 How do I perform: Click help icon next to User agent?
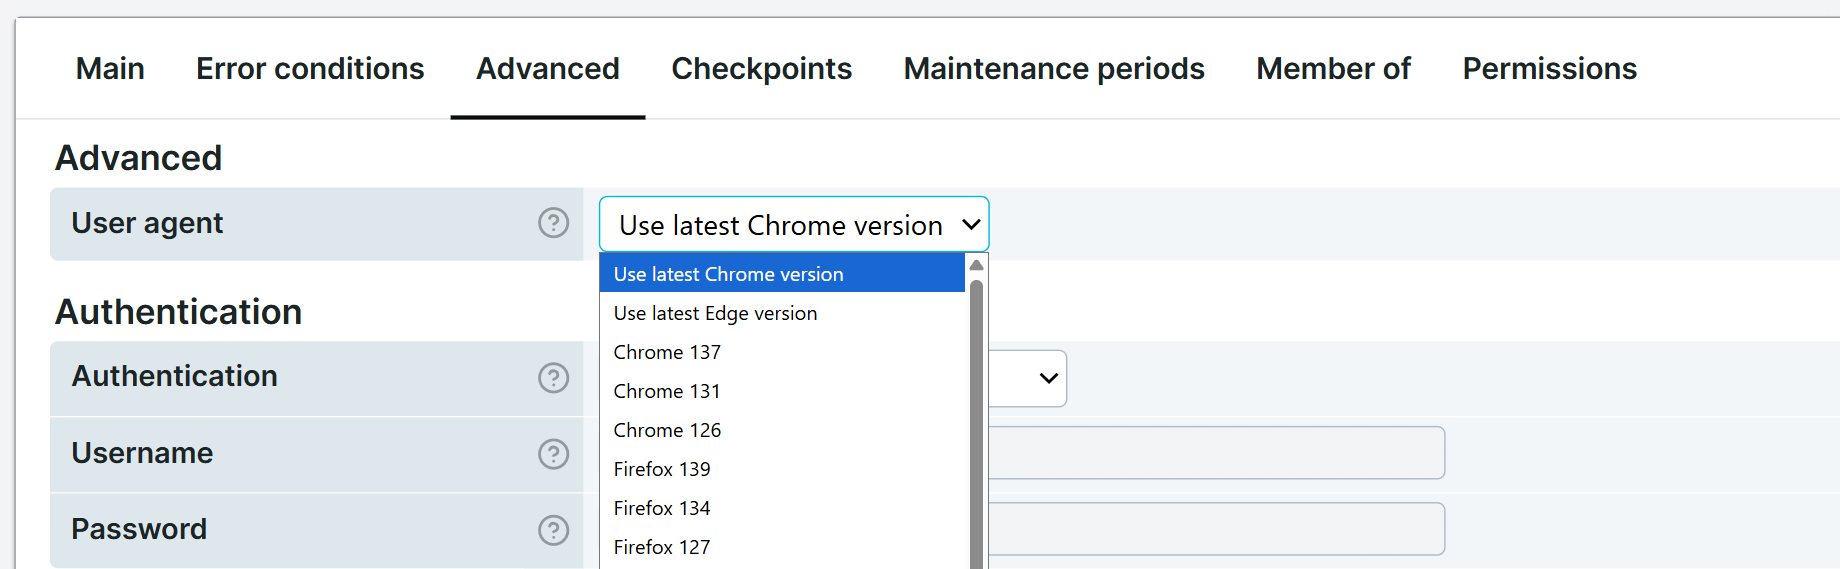(553, 223)
